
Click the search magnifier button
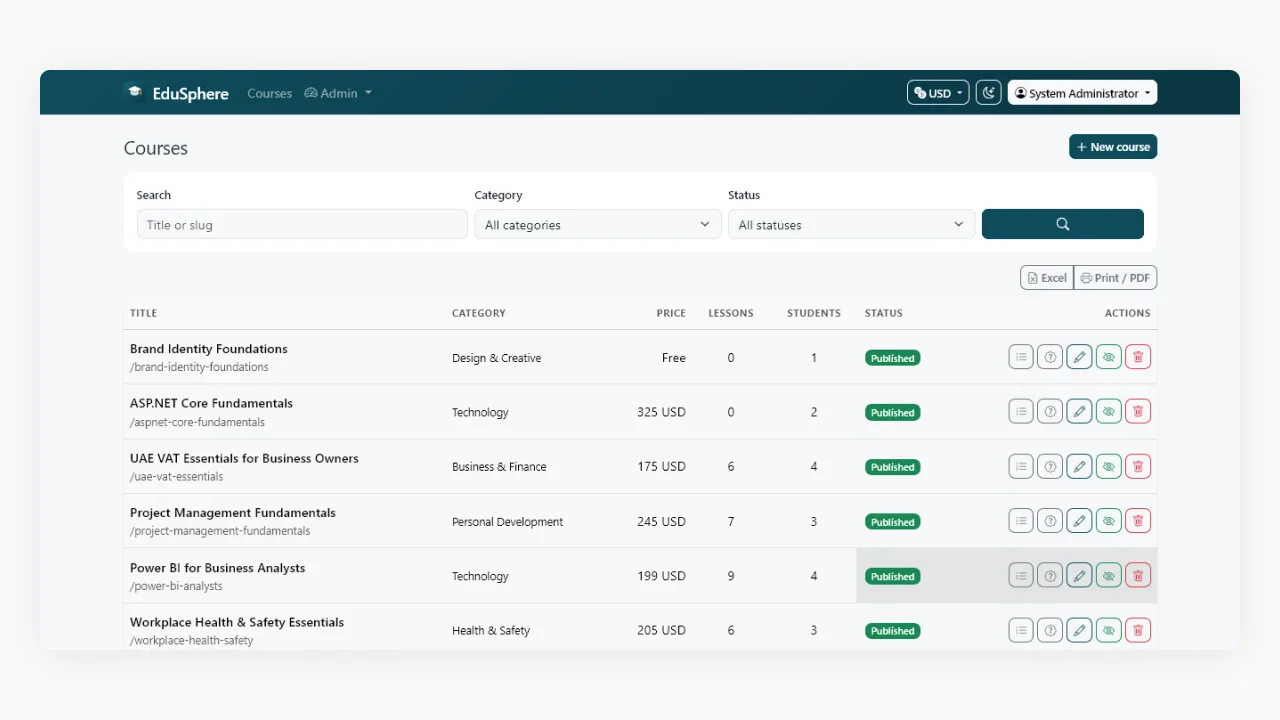tap(1063, 224)
